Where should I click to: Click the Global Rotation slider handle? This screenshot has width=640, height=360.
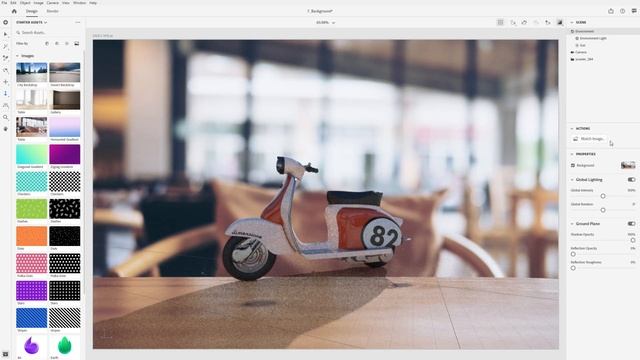click(x=603, y=210)
